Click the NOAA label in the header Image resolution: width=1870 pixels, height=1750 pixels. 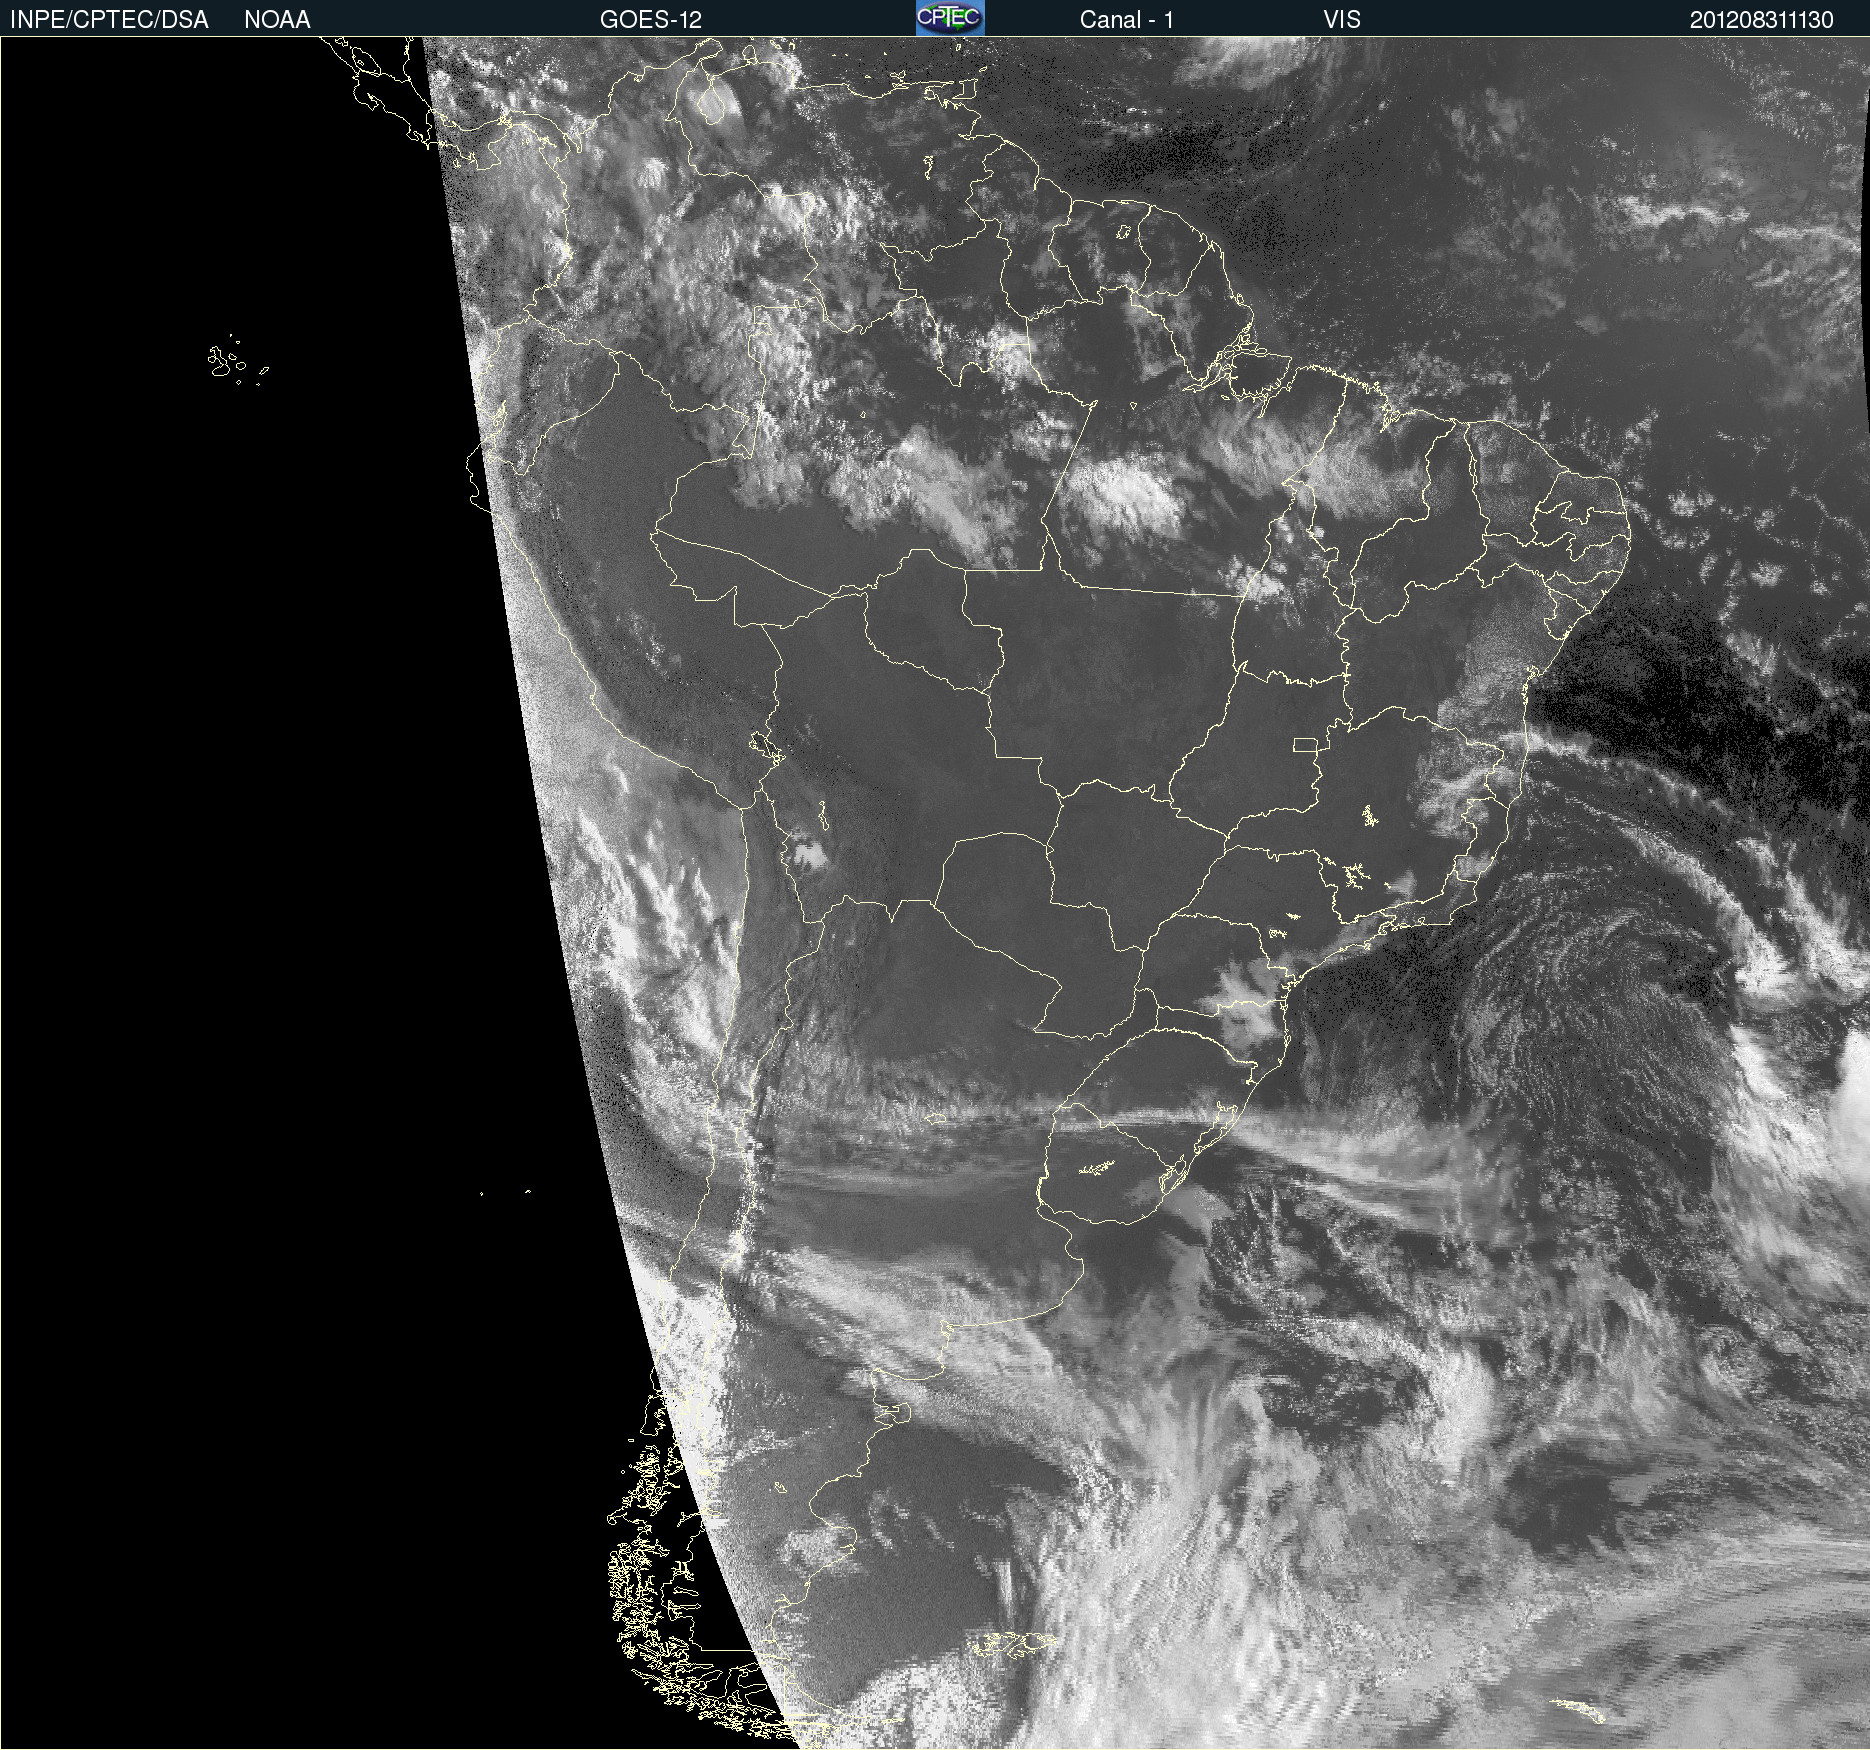pos(277,20)
